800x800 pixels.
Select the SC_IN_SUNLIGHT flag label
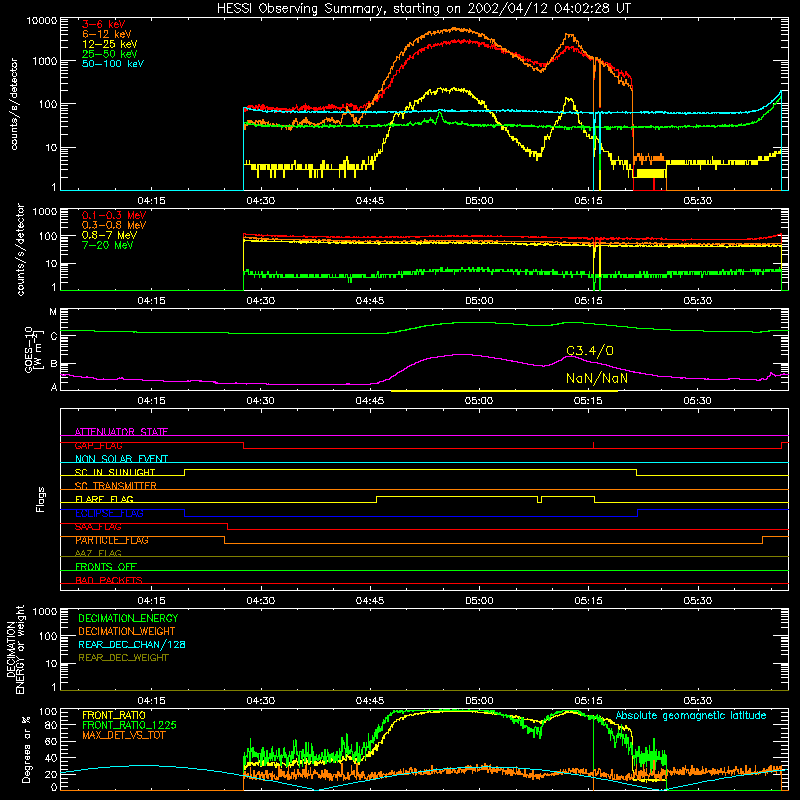(x=115, y=472)
